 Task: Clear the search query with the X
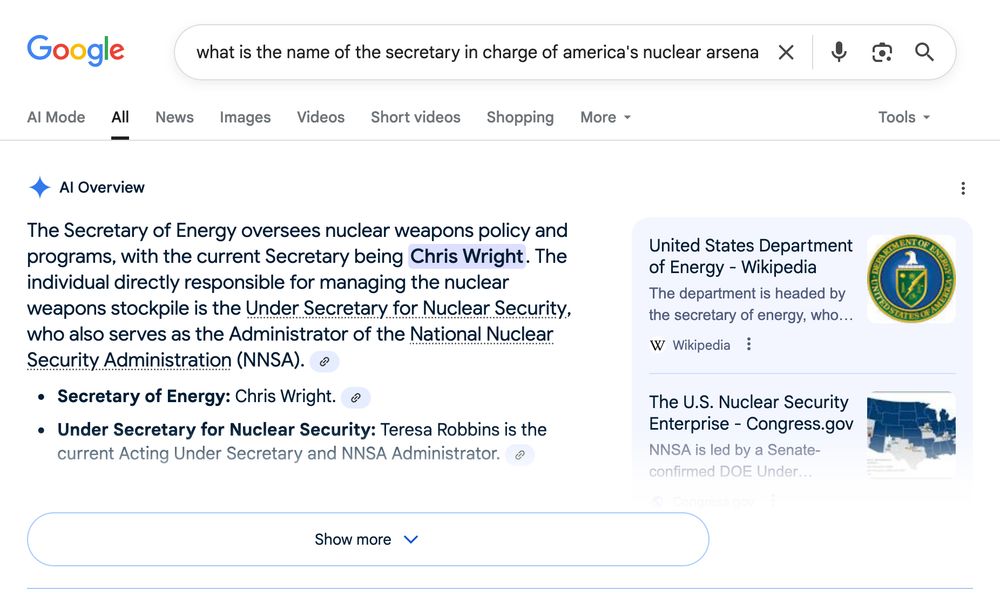[786, 52]
